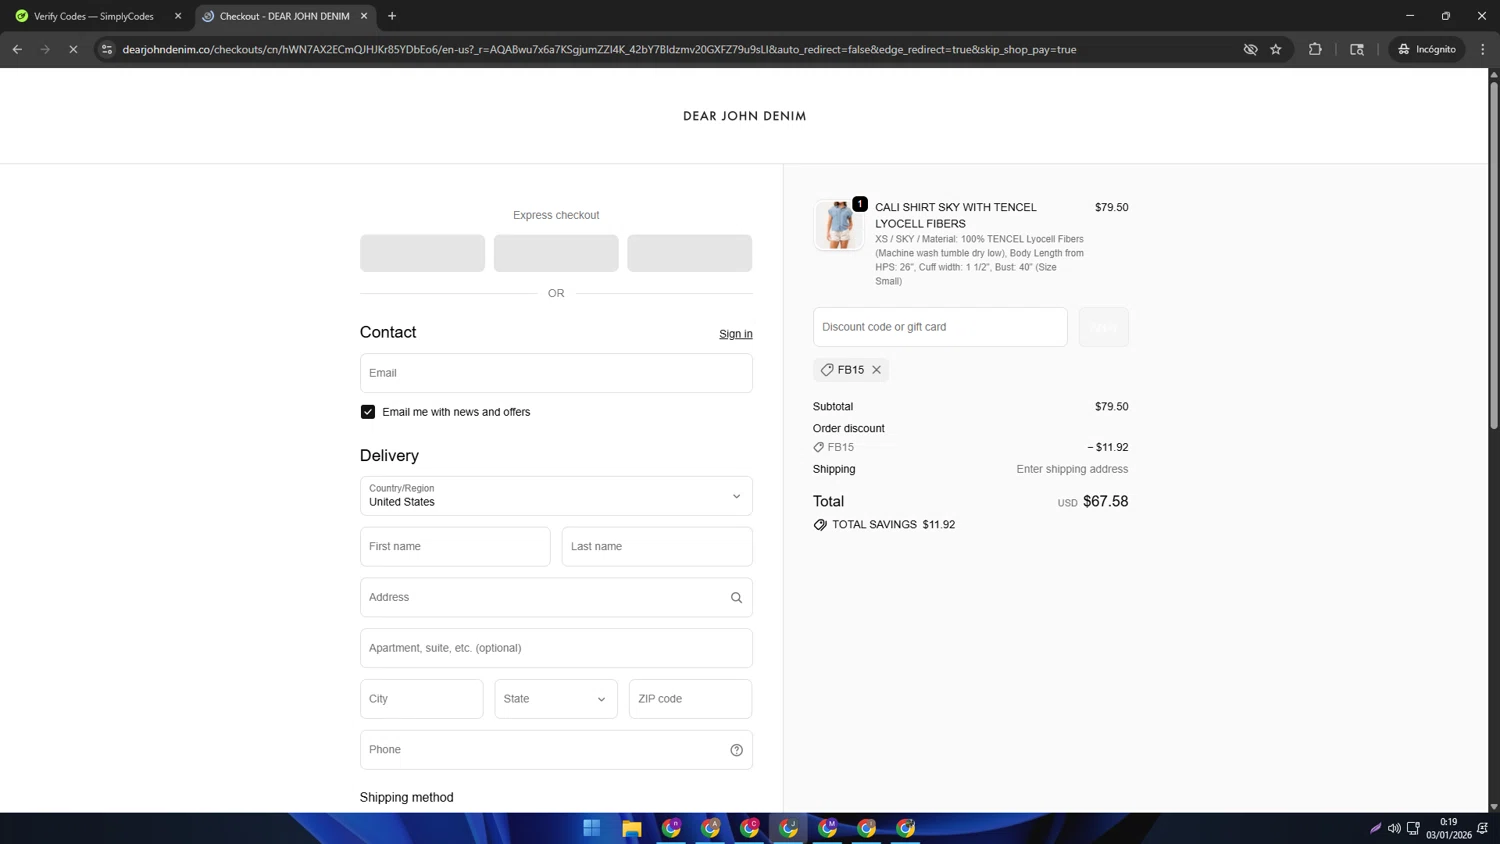This screenshot has height=844, width=1500.
Task: Open the side panel search icon
Action: click(1357, 49)
